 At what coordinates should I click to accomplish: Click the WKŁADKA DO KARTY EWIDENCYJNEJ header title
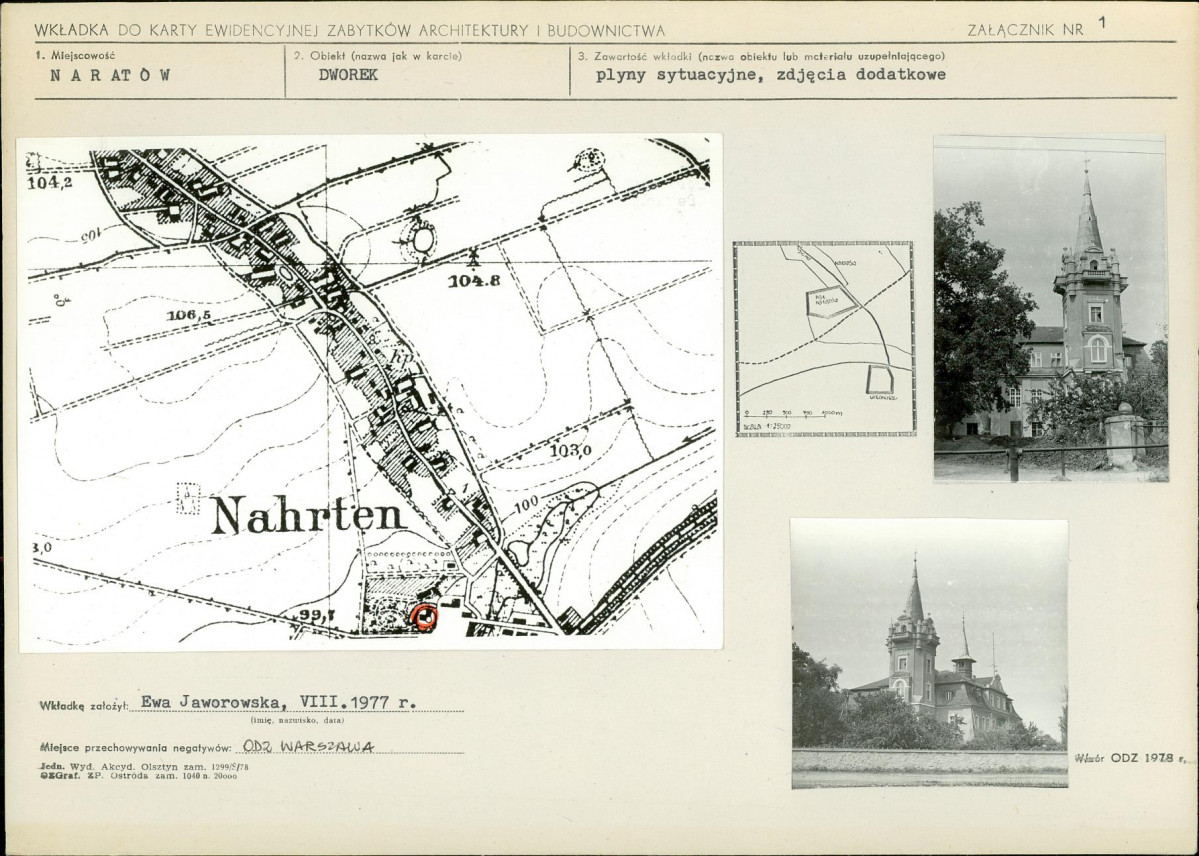(349, 31)
